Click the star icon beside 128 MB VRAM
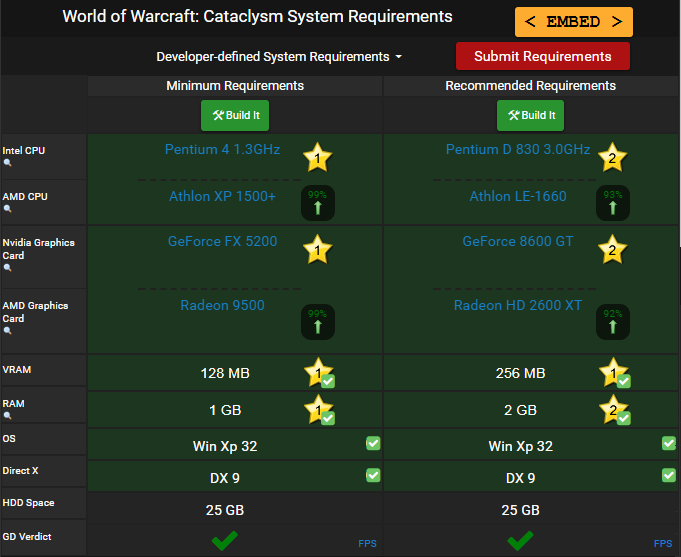Image resolution: width=681 pixels, height=557 pixels. pos(319,372)
